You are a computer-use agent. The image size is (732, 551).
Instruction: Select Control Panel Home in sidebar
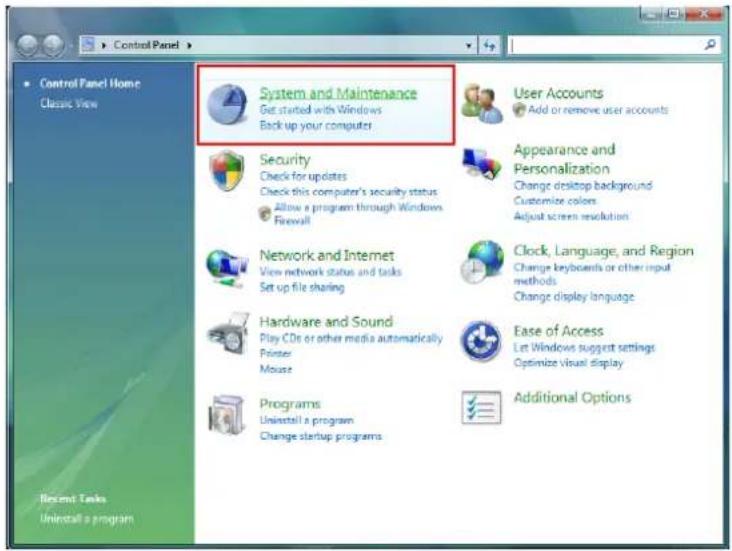click(90, 84)
